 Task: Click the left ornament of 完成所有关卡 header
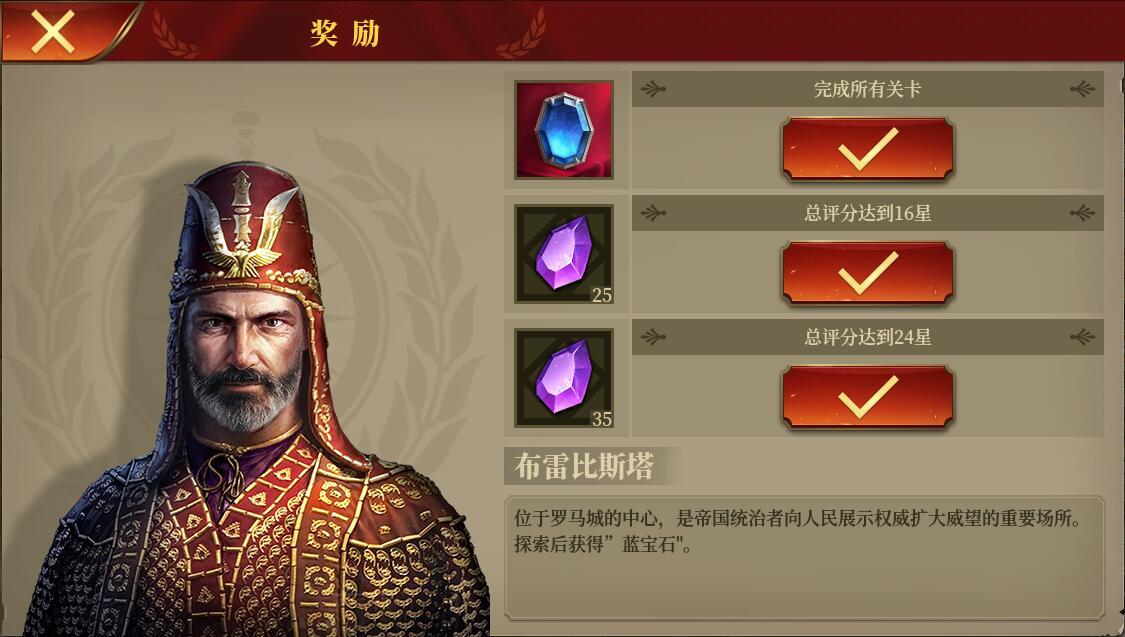(x=653, y=89)
